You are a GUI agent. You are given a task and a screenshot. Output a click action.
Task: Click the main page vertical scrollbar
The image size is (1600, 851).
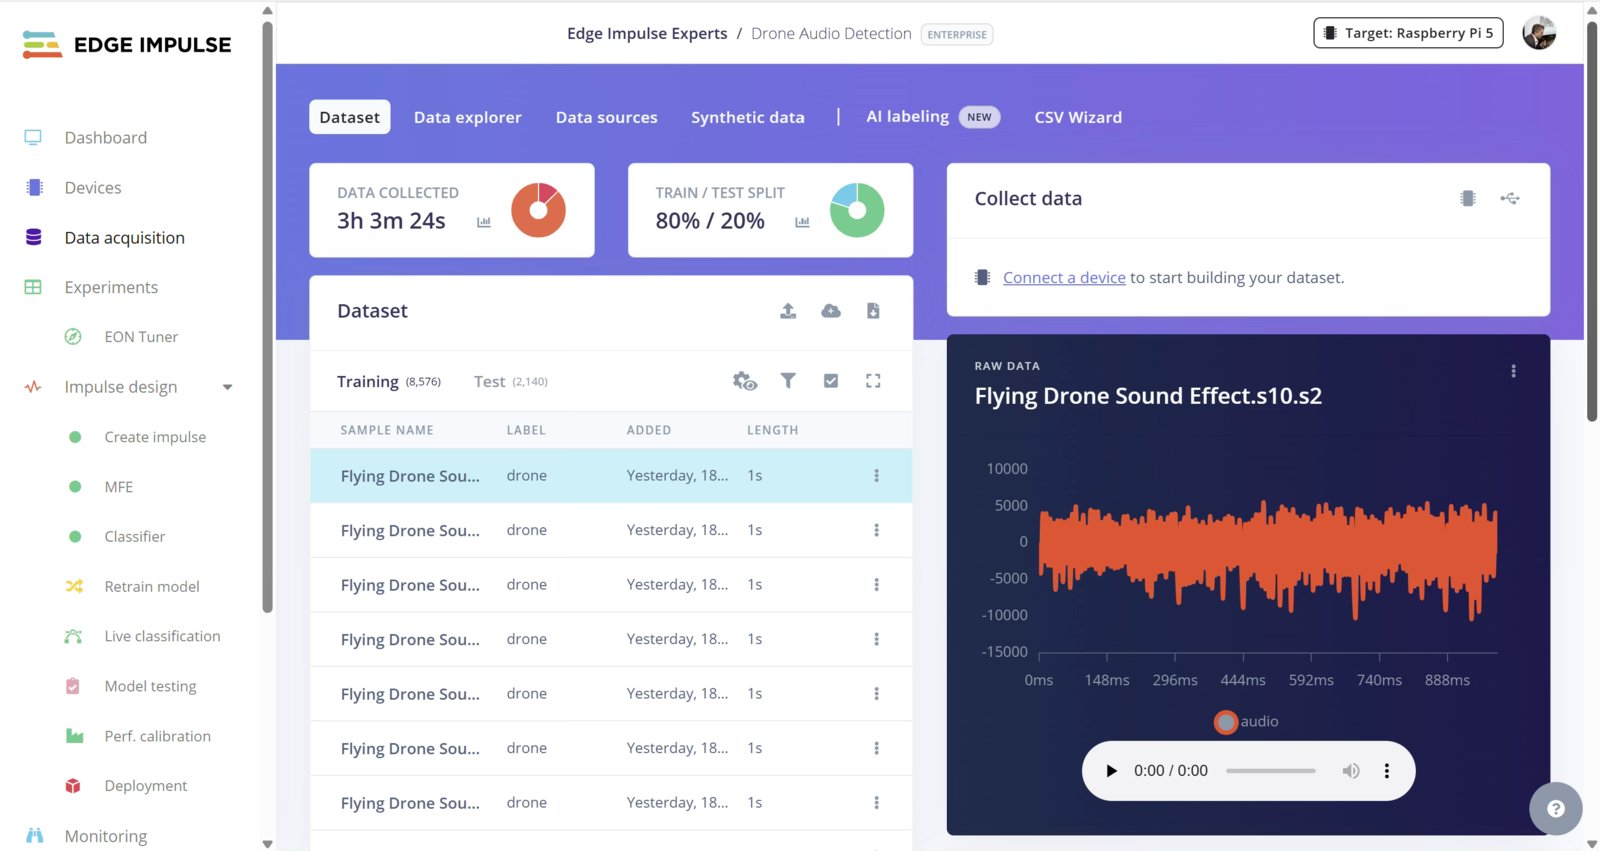[1592, 220]
